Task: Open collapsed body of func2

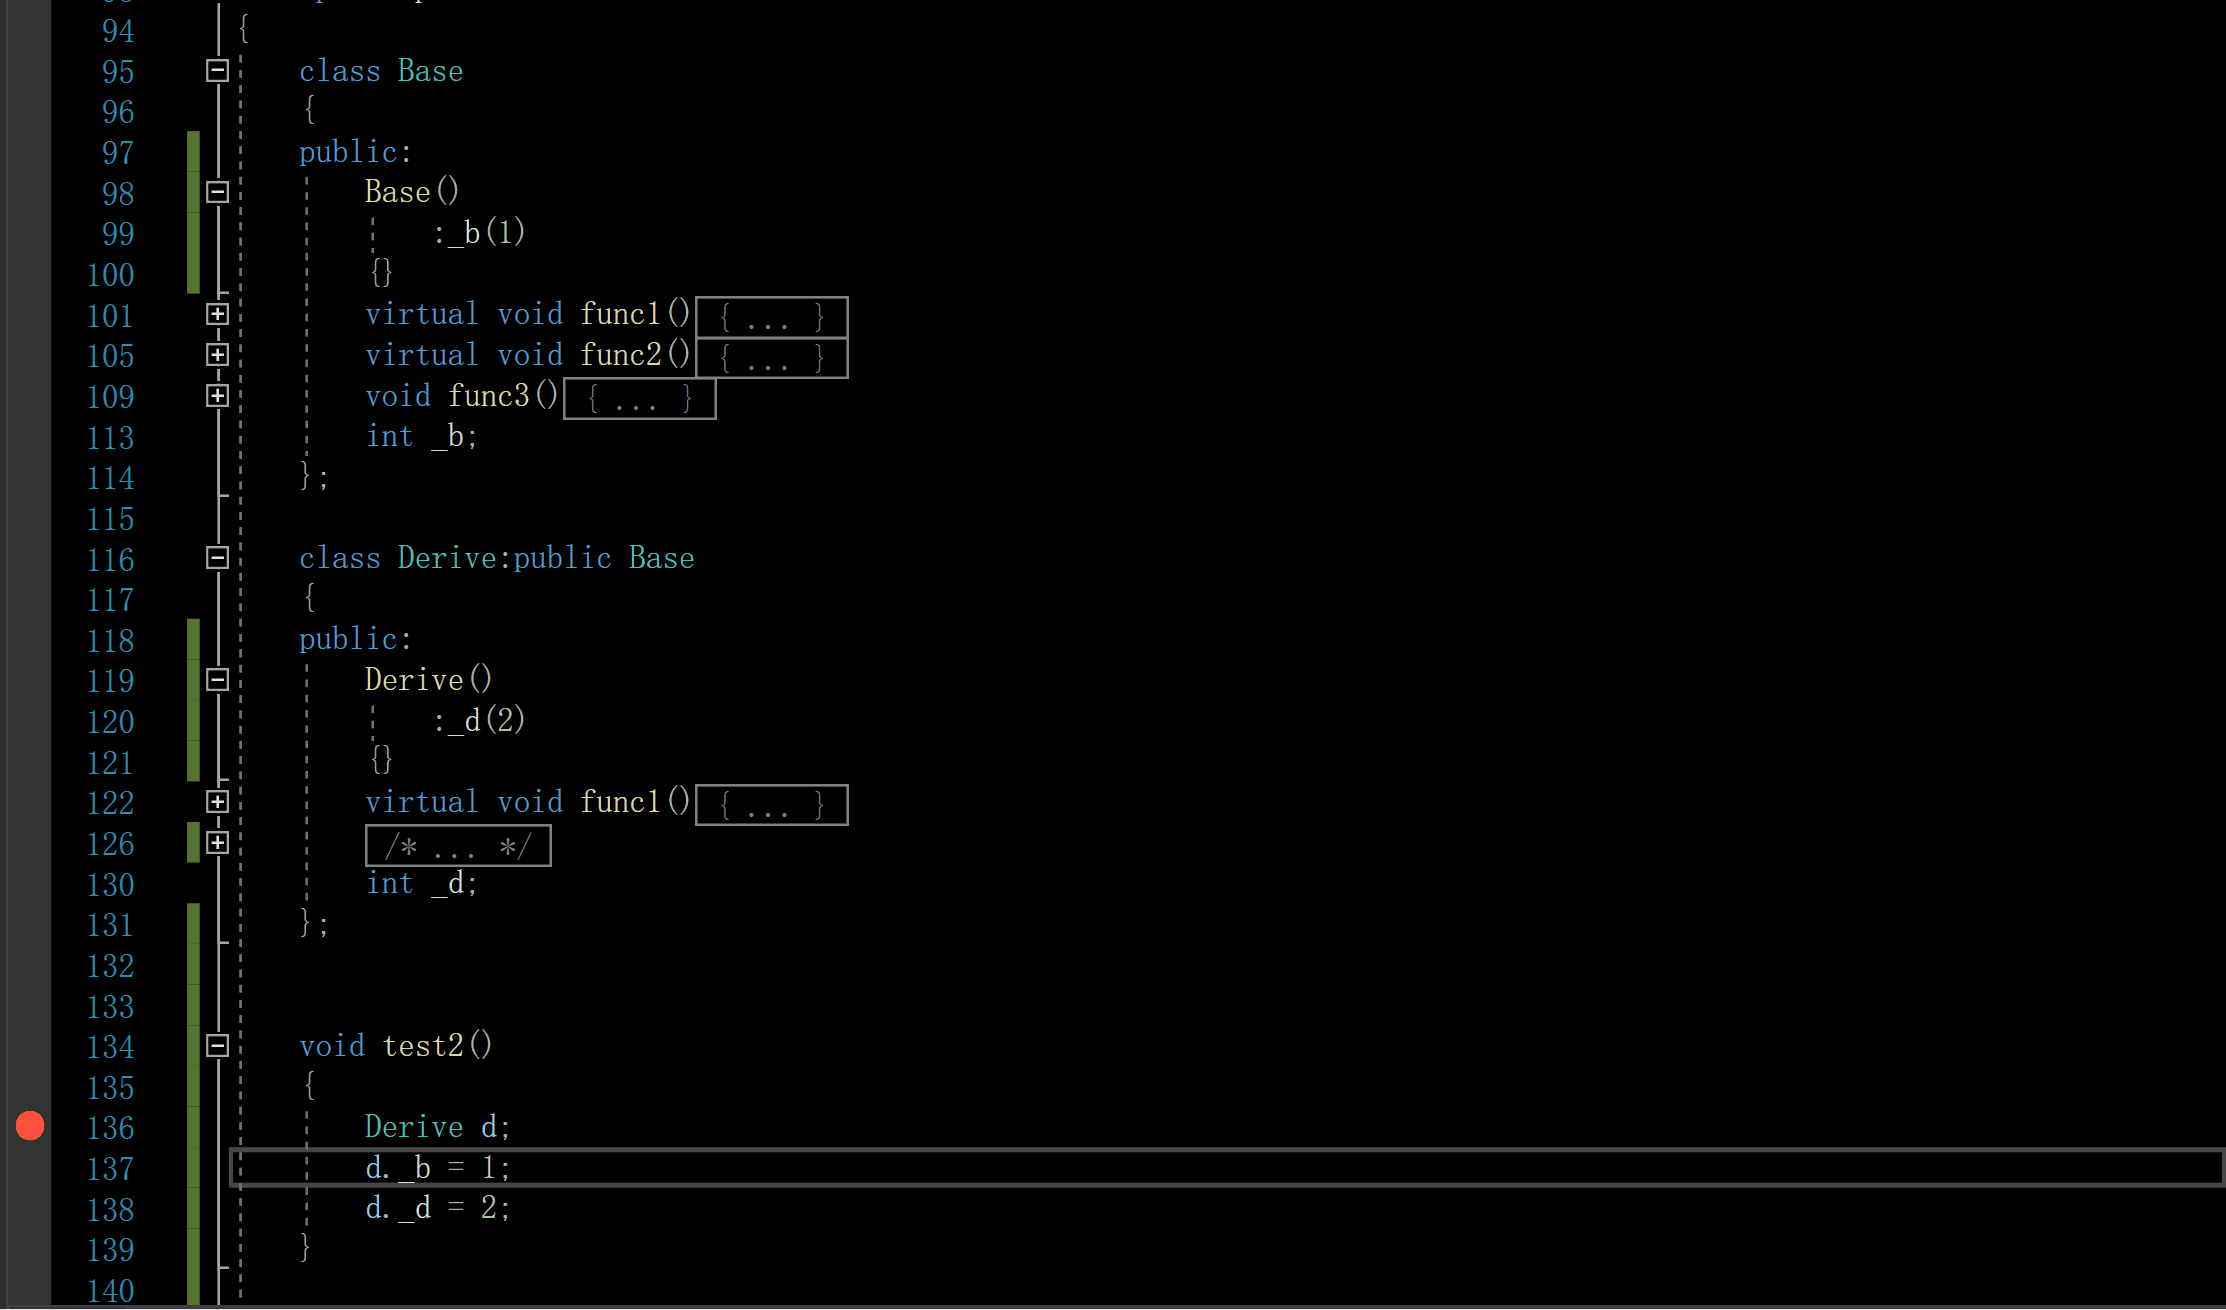Action: 771,358
